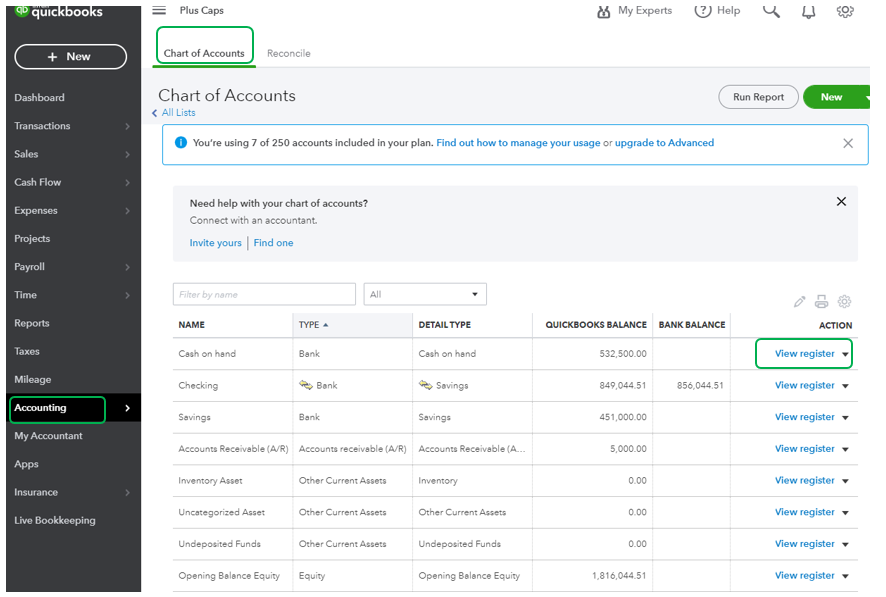
Task: View register for Checking account
Action: coord(804,385)
